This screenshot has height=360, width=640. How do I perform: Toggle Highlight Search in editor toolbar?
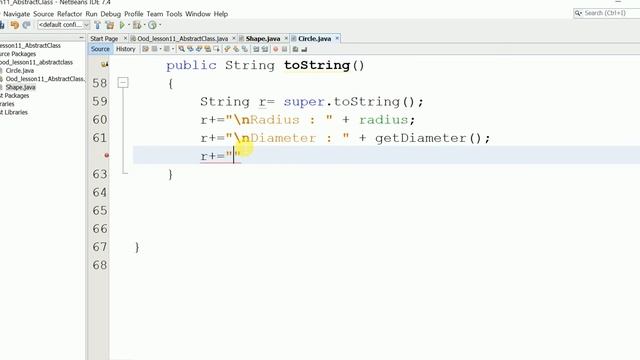point(208,49)
